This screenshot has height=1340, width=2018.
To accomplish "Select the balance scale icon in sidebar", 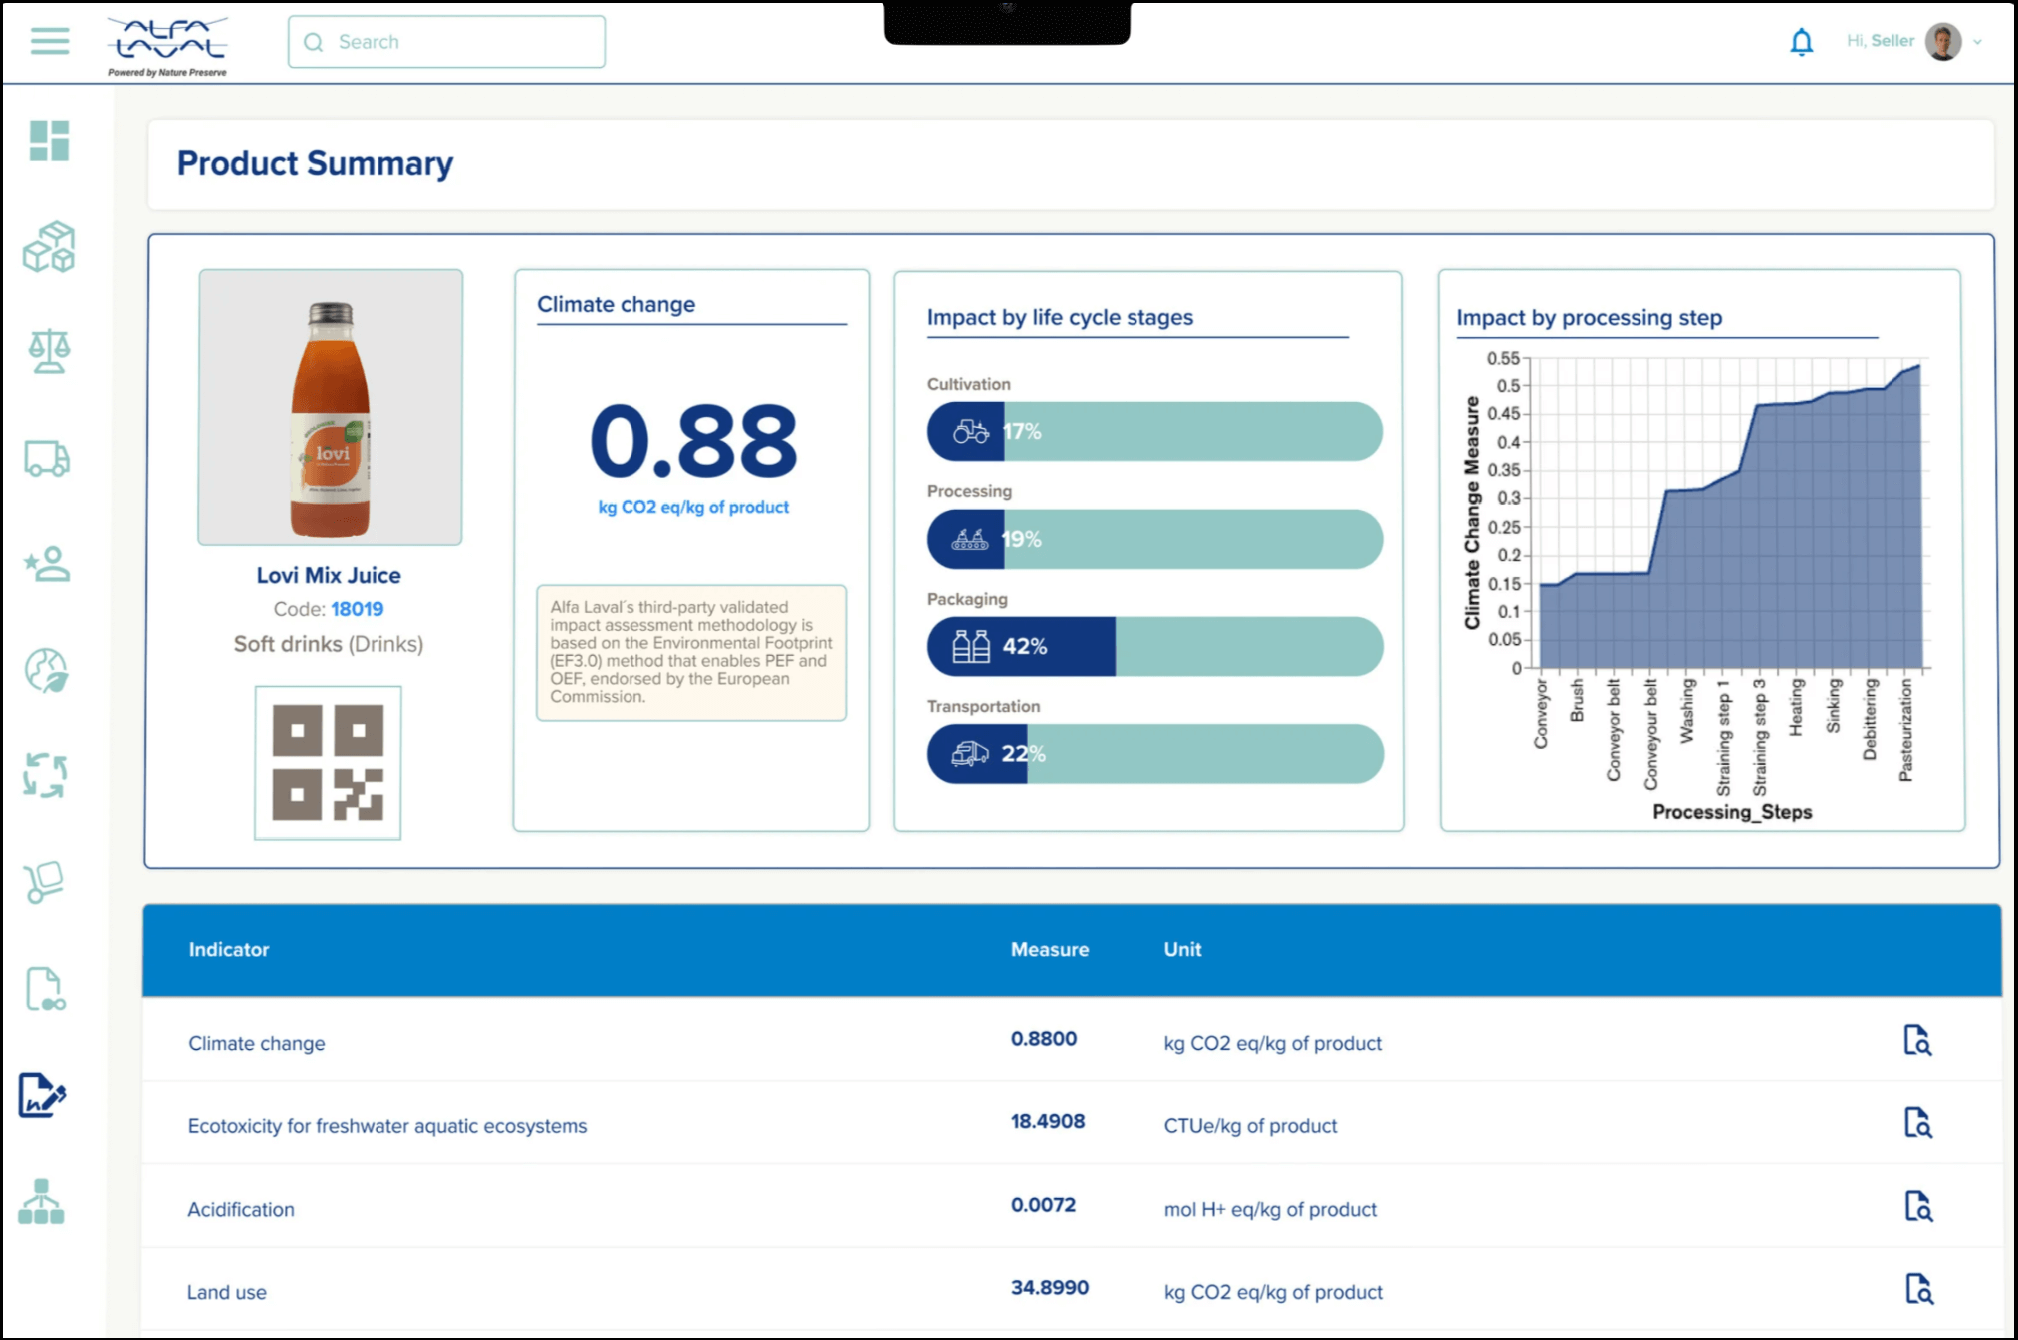I will coord(49,352).
